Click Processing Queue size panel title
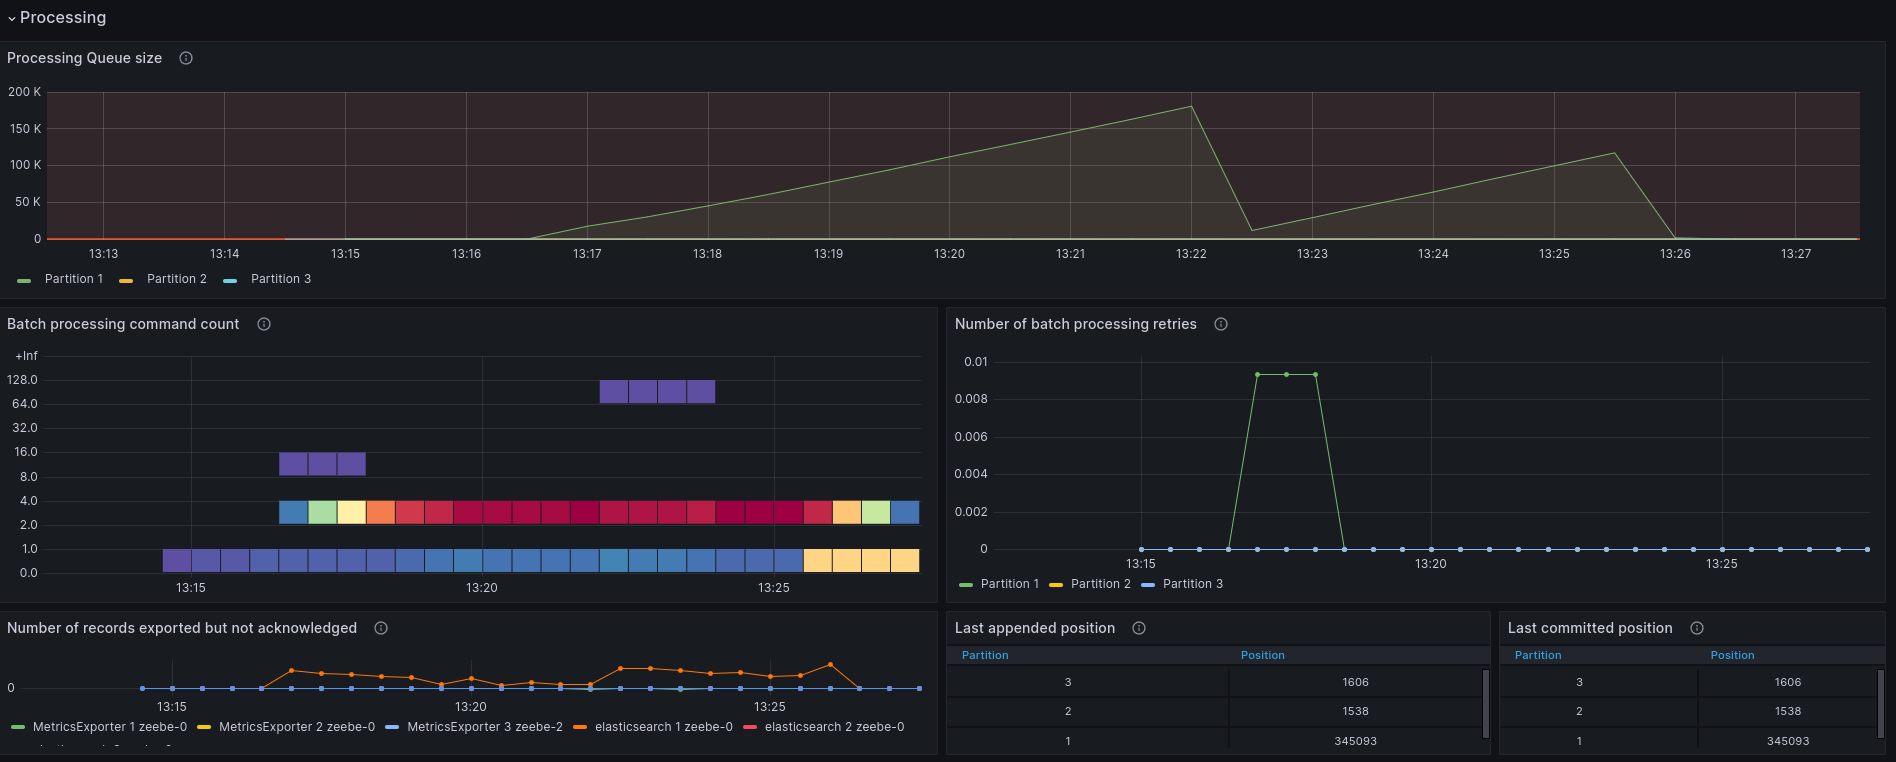Image resolution: width=1896 pixels, height=762 pixels. 84,58
